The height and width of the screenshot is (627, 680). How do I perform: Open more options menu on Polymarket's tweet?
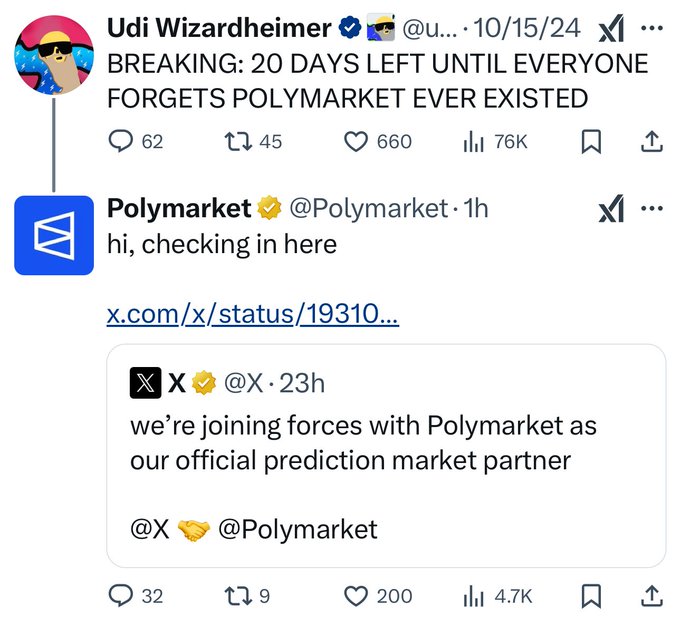[x=652, y=208]
